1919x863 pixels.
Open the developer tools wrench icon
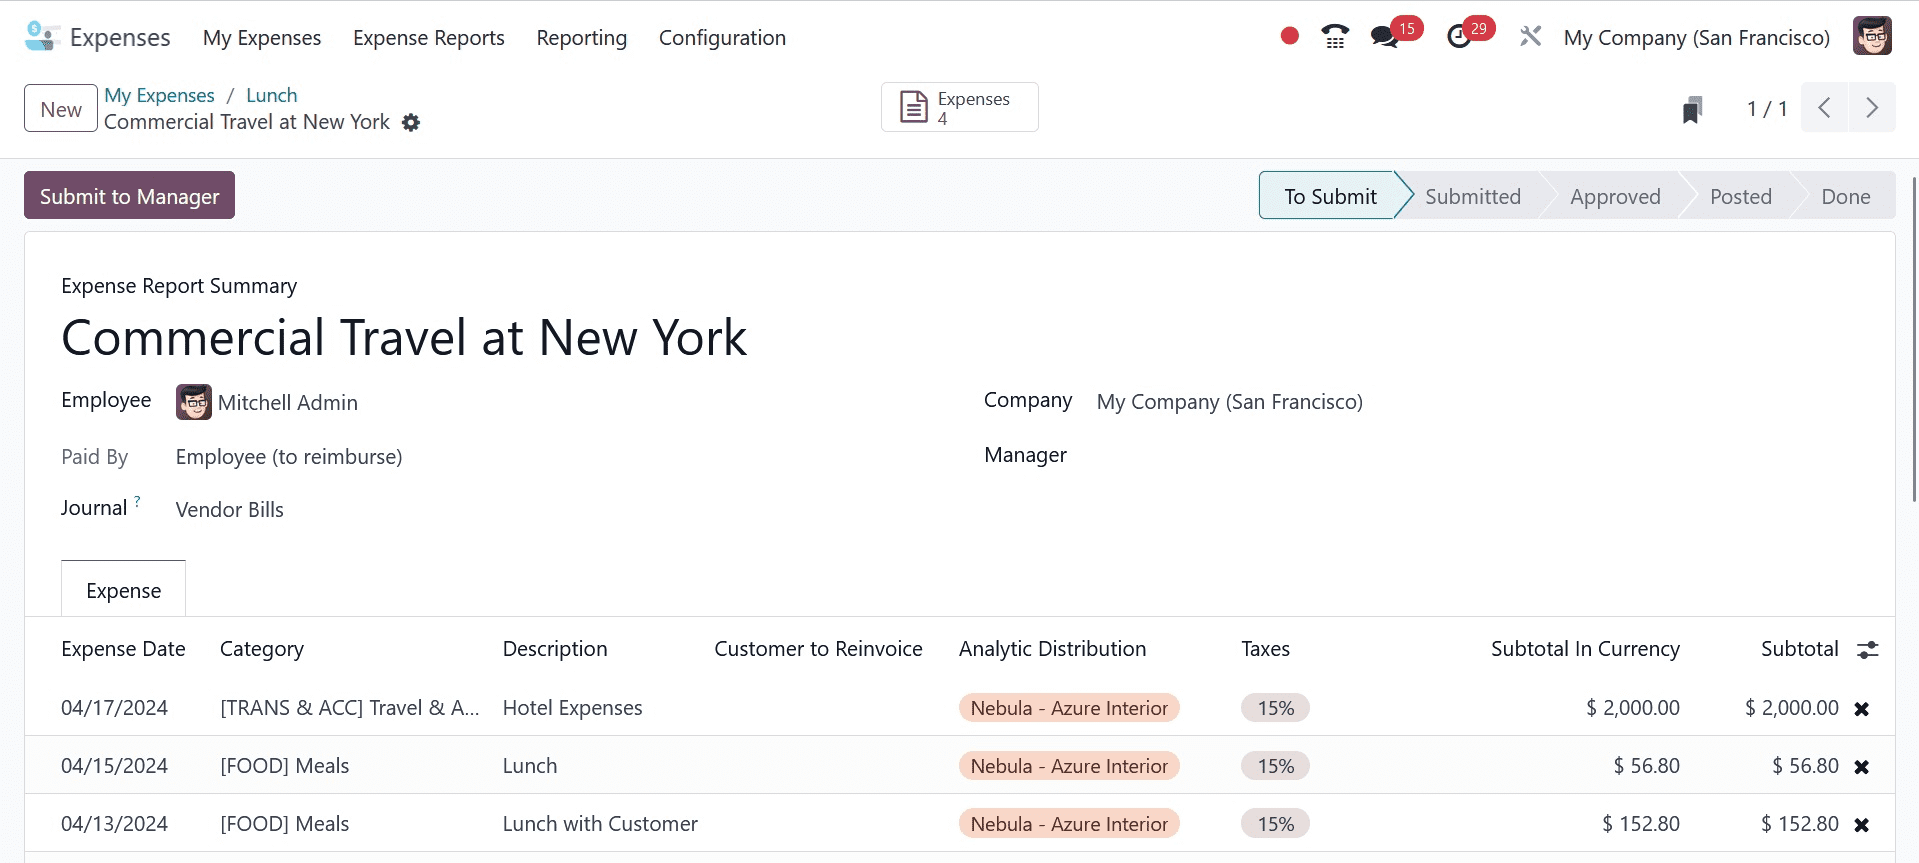click(x=1530, y=37)
